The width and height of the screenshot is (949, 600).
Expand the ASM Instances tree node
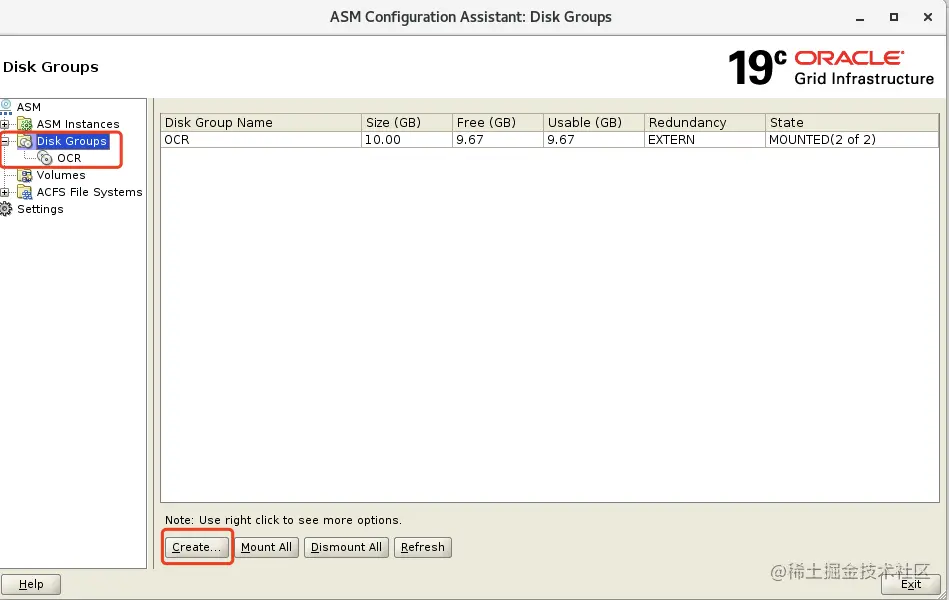[5, 124]
